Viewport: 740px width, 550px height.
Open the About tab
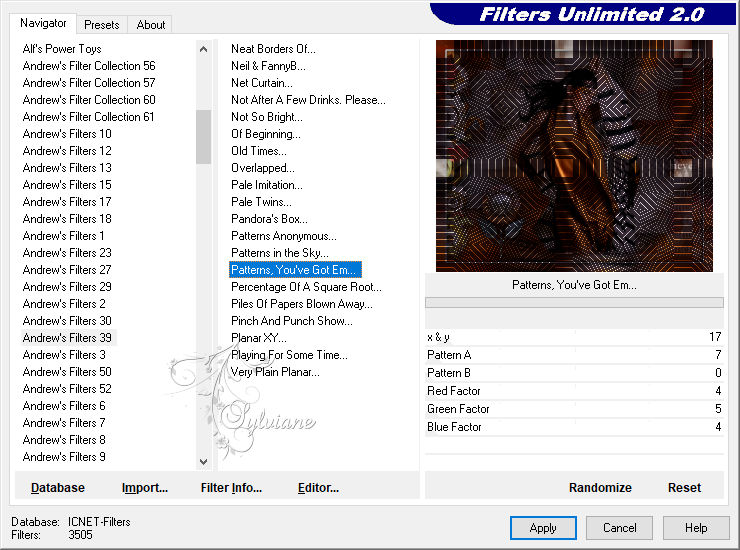[151, 25]
